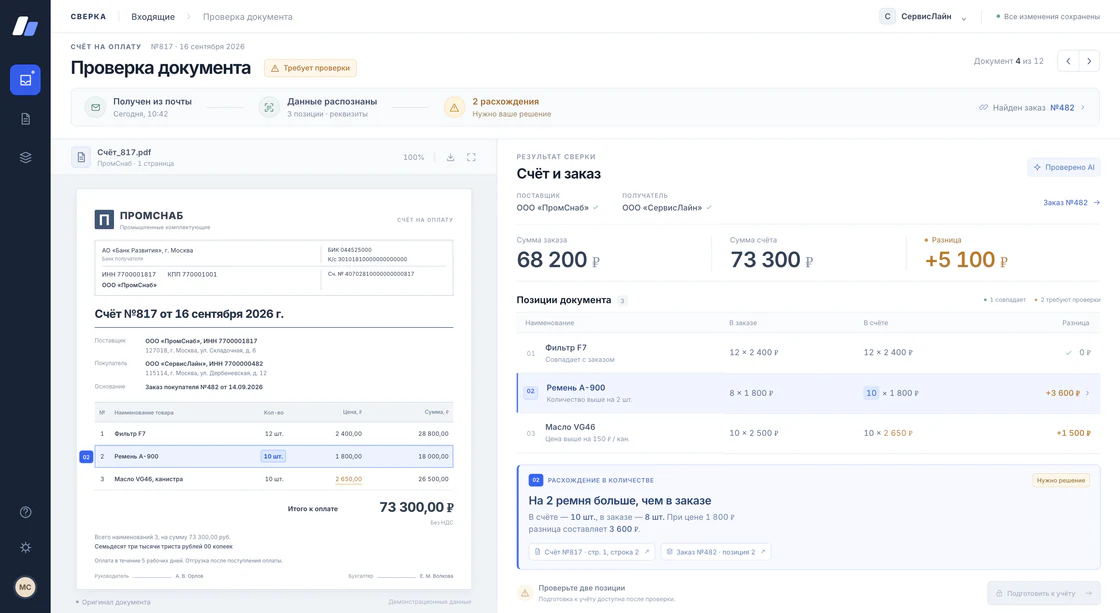This screenshot has height=613, width=1120.
Task: Open the documents page icon in the sidebar
Action: pyautogui.click(x=25, y=119)
